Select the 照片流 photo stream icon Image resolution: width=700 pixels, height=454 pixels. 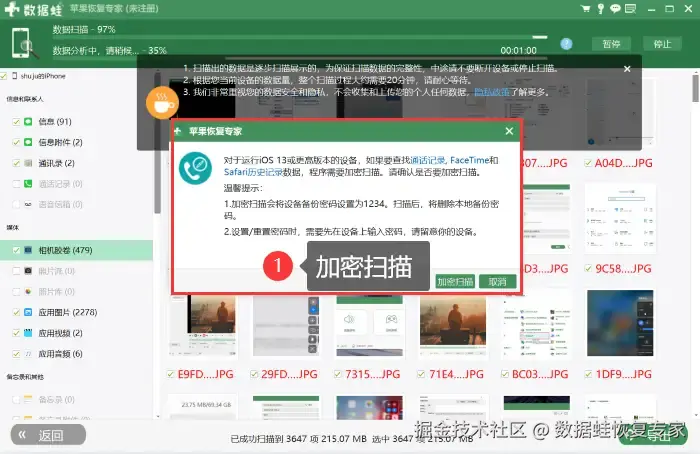pos(28,271)
